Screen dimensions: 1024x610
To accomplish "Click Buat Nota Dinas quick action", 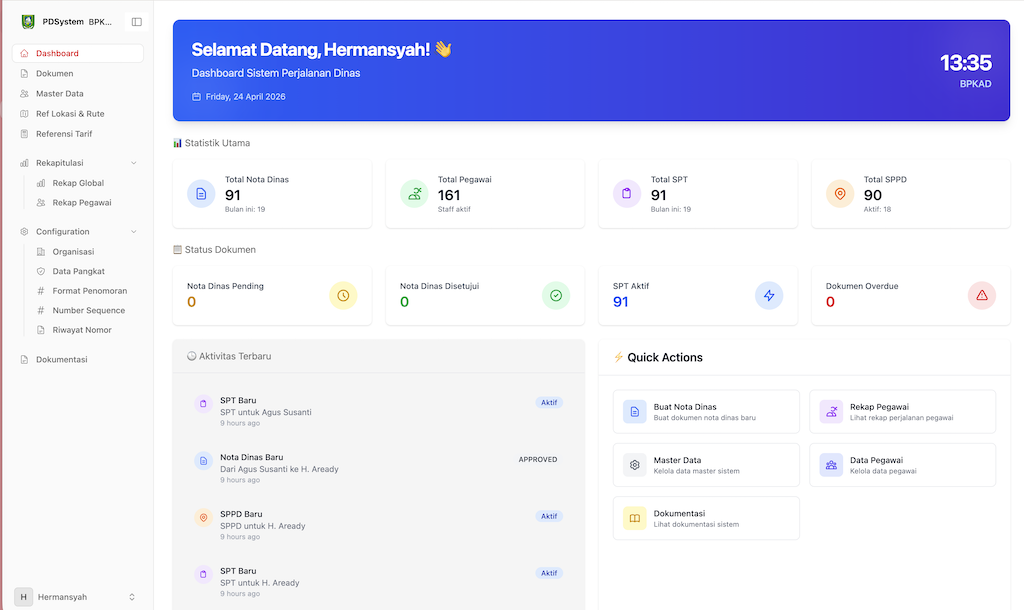I will point(706,412).
